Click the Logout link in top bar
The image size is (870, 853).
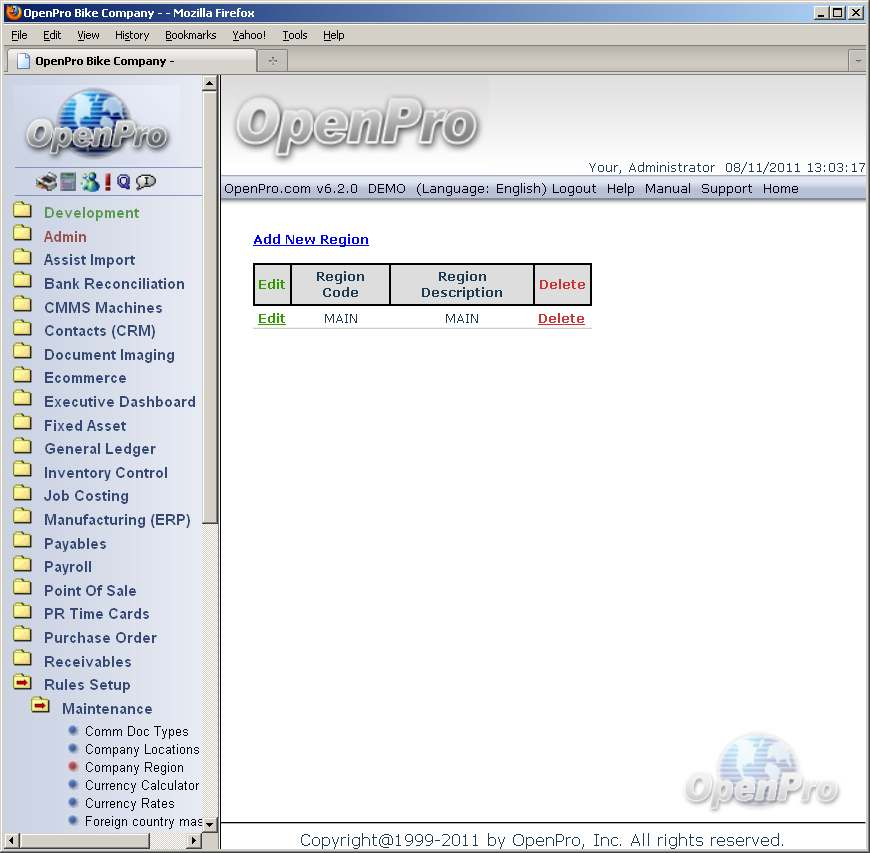[574, 189]
